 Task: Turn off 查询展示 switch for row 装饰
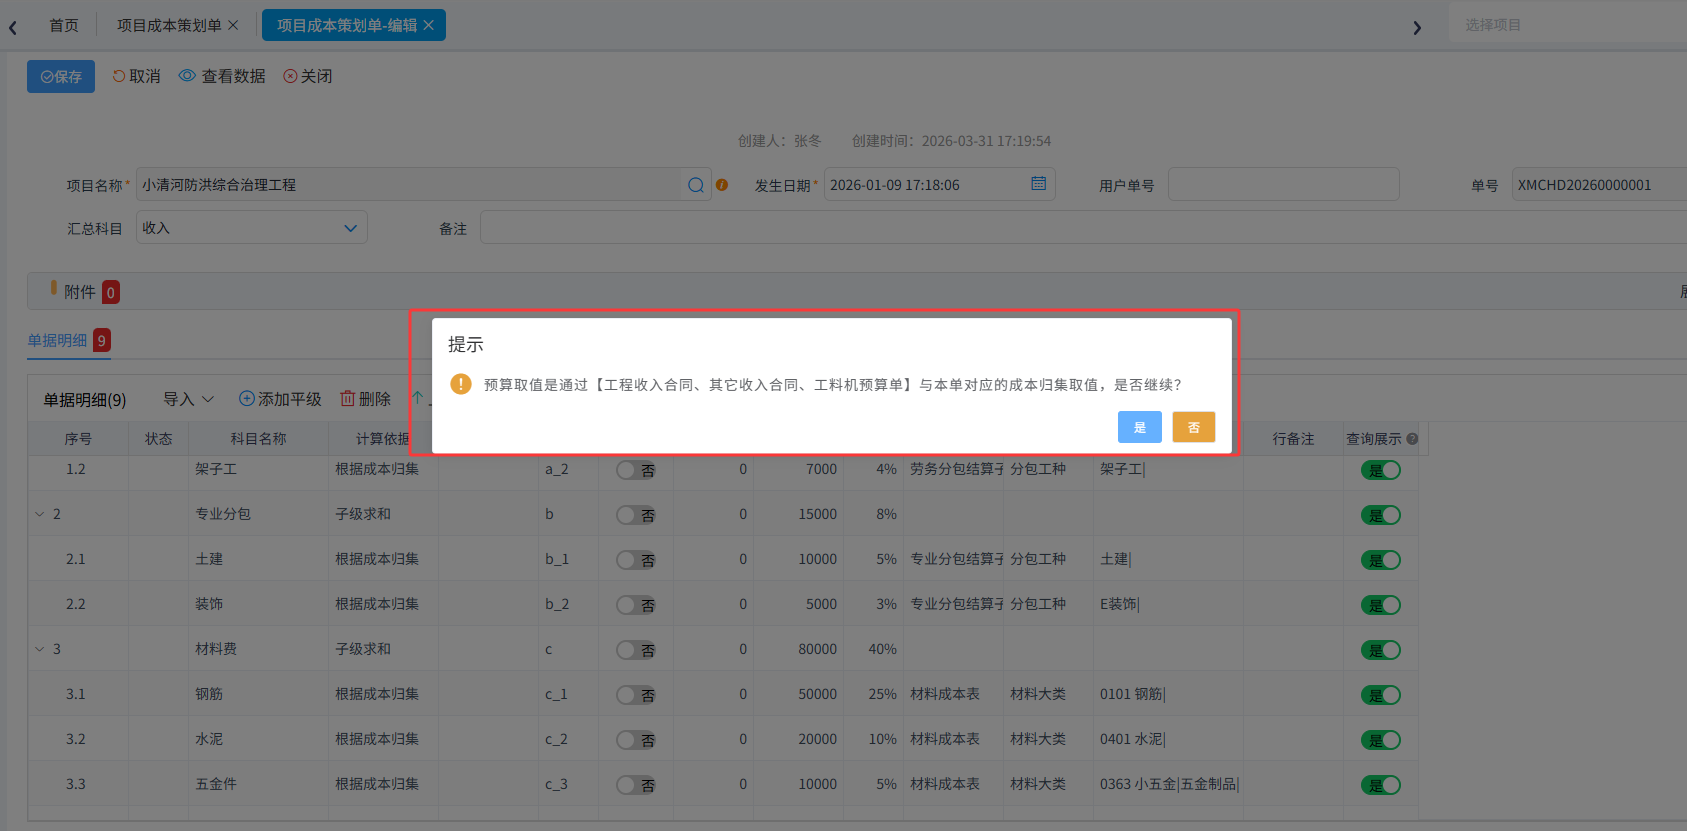point(1381,605)
